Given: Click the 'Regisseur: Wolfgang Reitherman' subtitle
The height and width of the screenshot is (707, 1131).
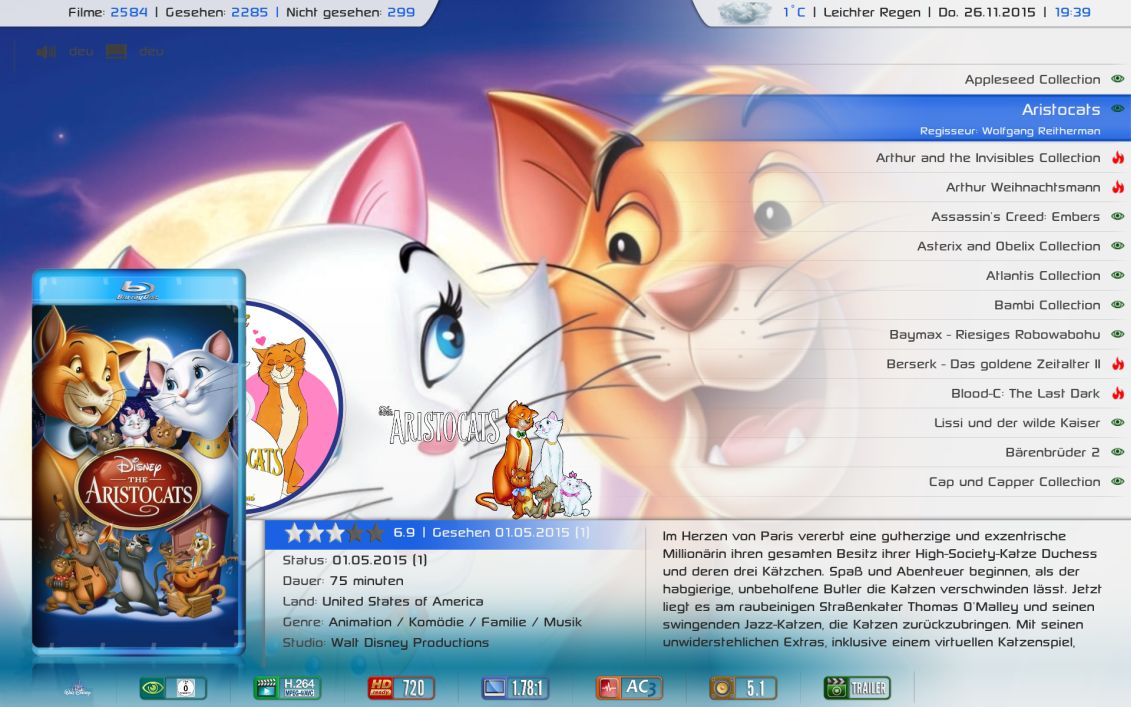Looking at the screenshot, I should [1010, 131].
